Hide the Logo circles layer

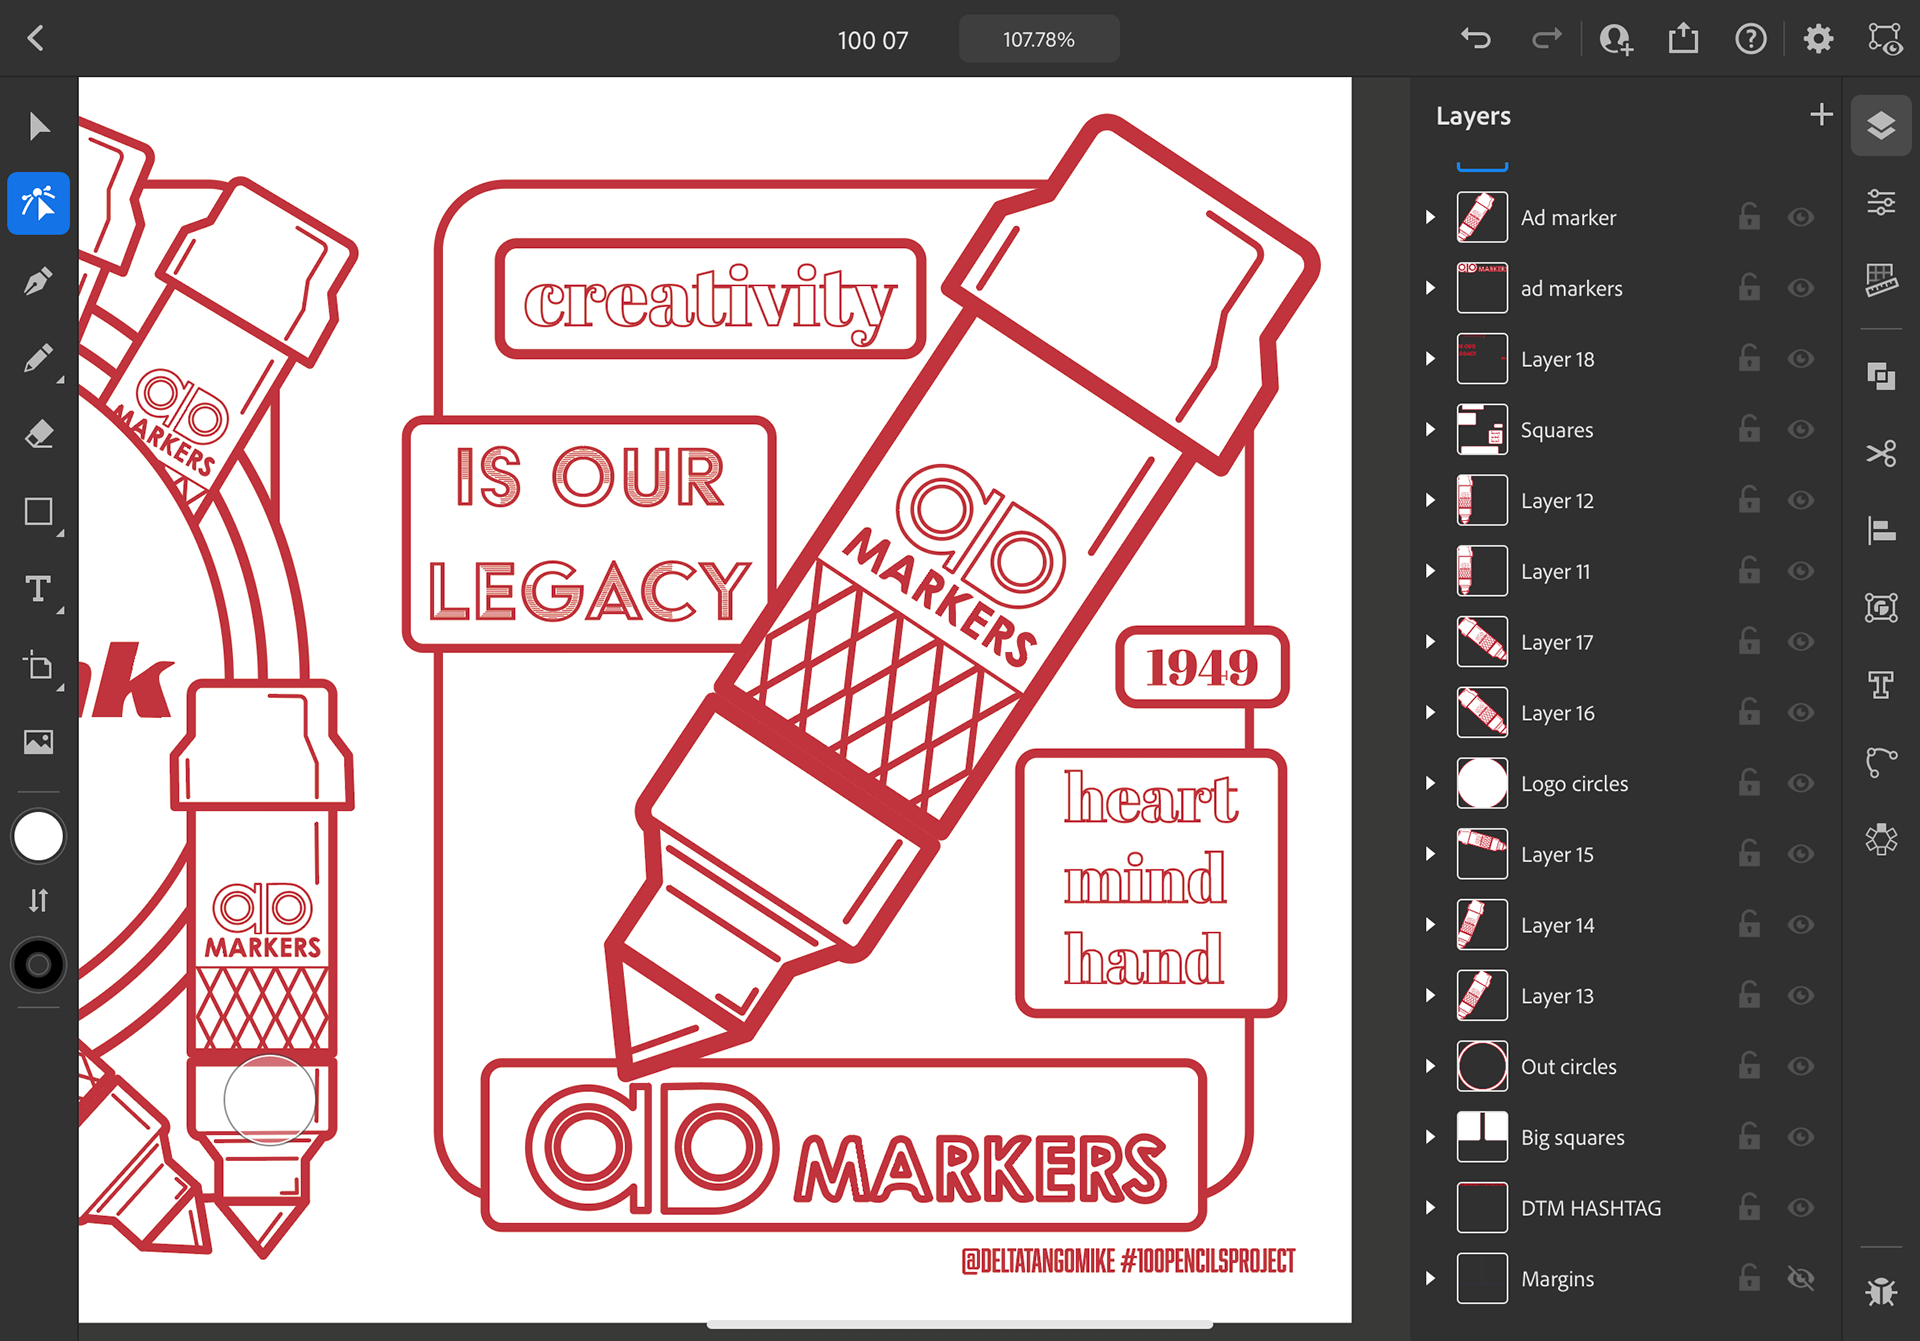tap(1801, 783)
